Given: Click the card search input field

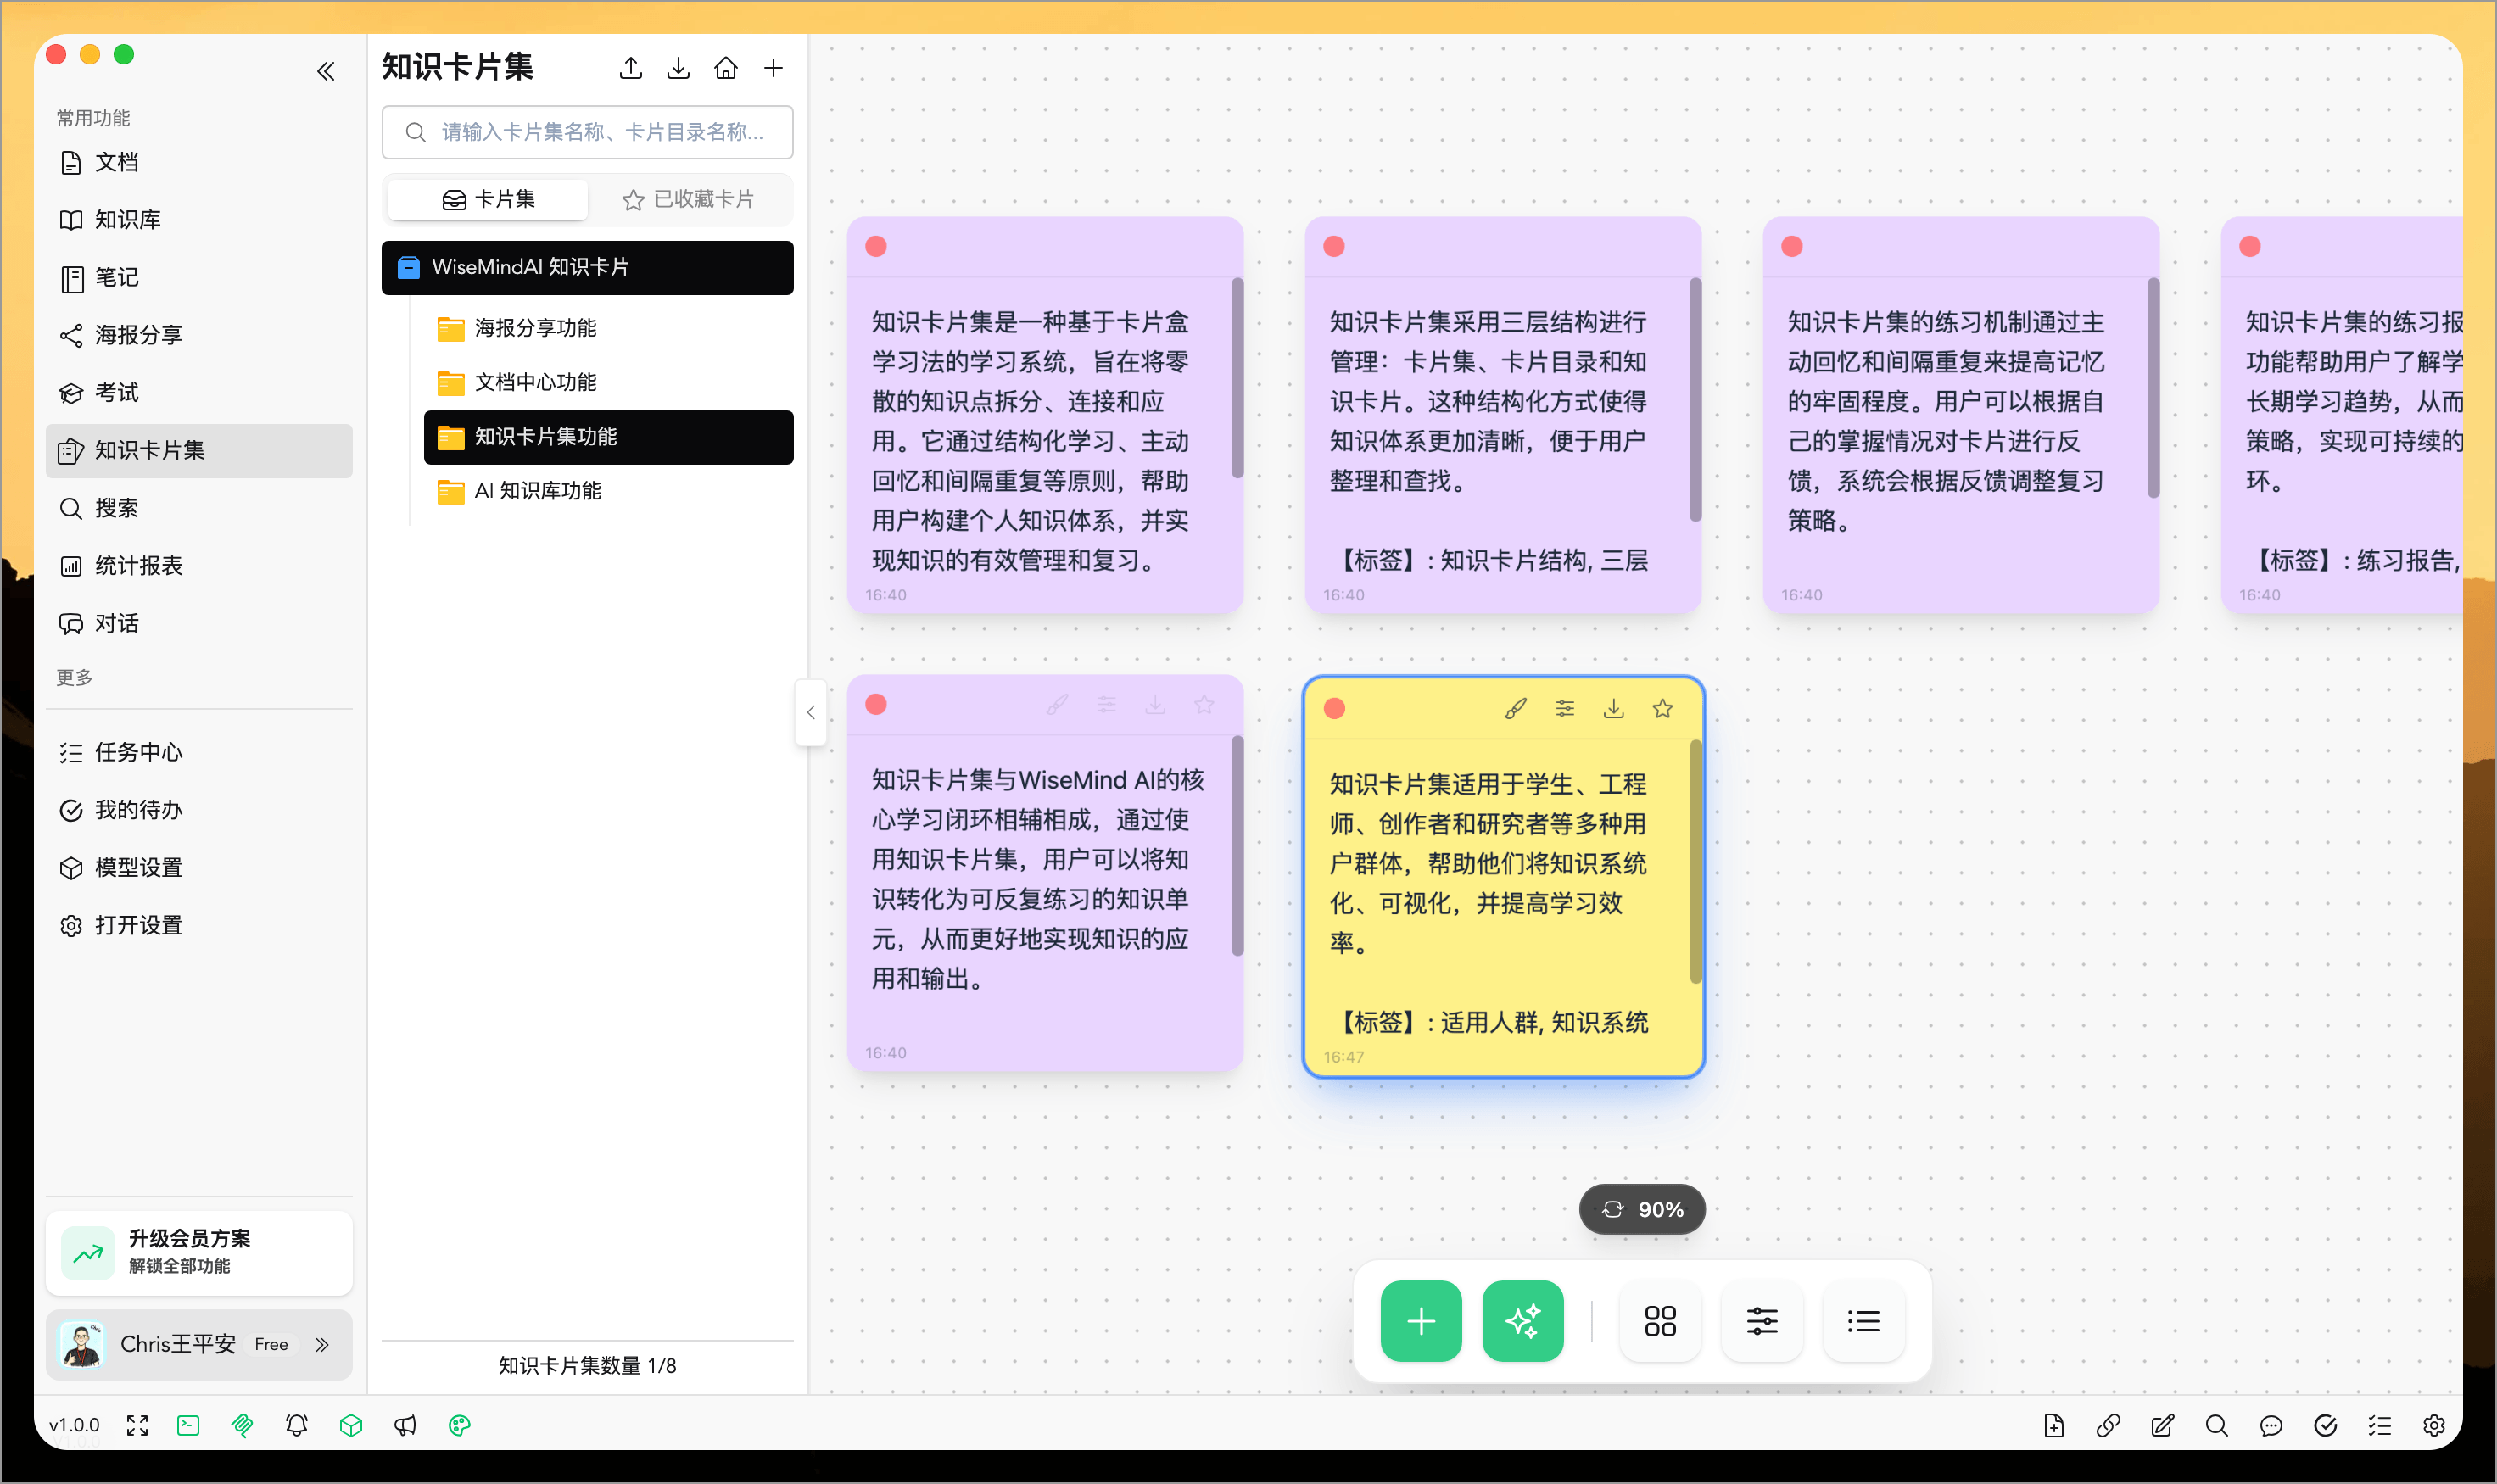Looking at the screenshot, I should 587,131.
